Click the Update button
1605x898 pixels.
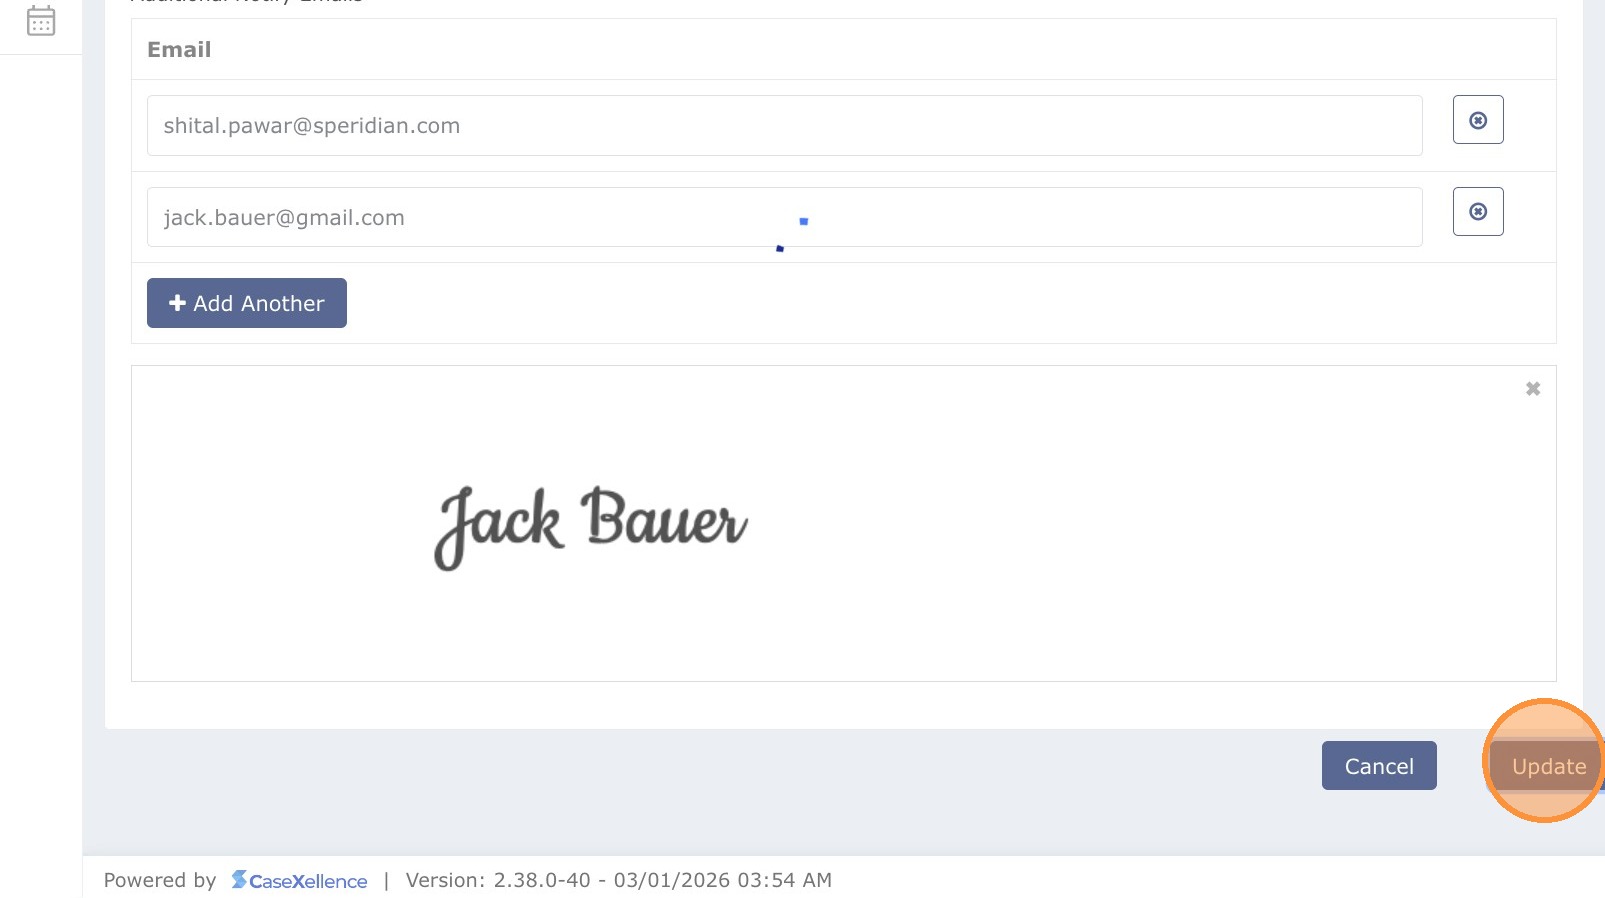1548,766
